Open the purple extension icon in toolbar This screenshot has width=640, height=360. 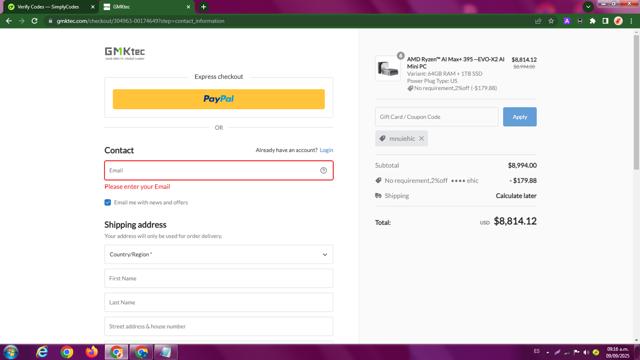click(567, 21)
